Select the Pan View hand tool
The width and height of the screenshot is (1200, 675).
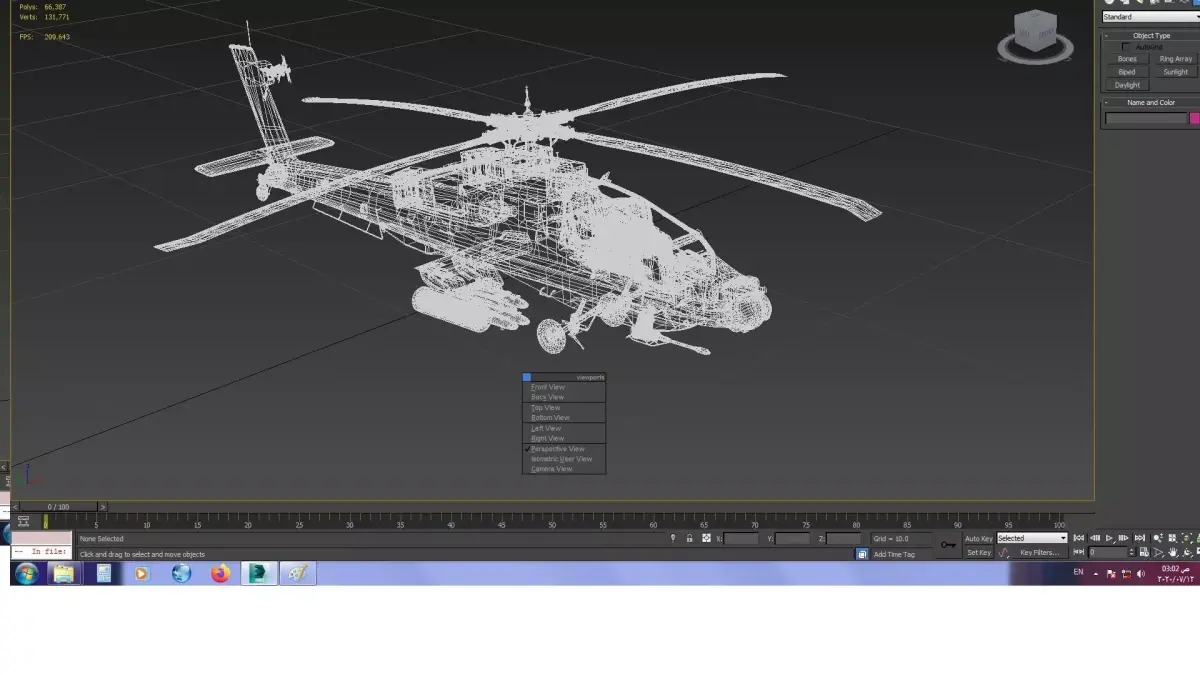pyautogui.click(x=1173, y=552)
